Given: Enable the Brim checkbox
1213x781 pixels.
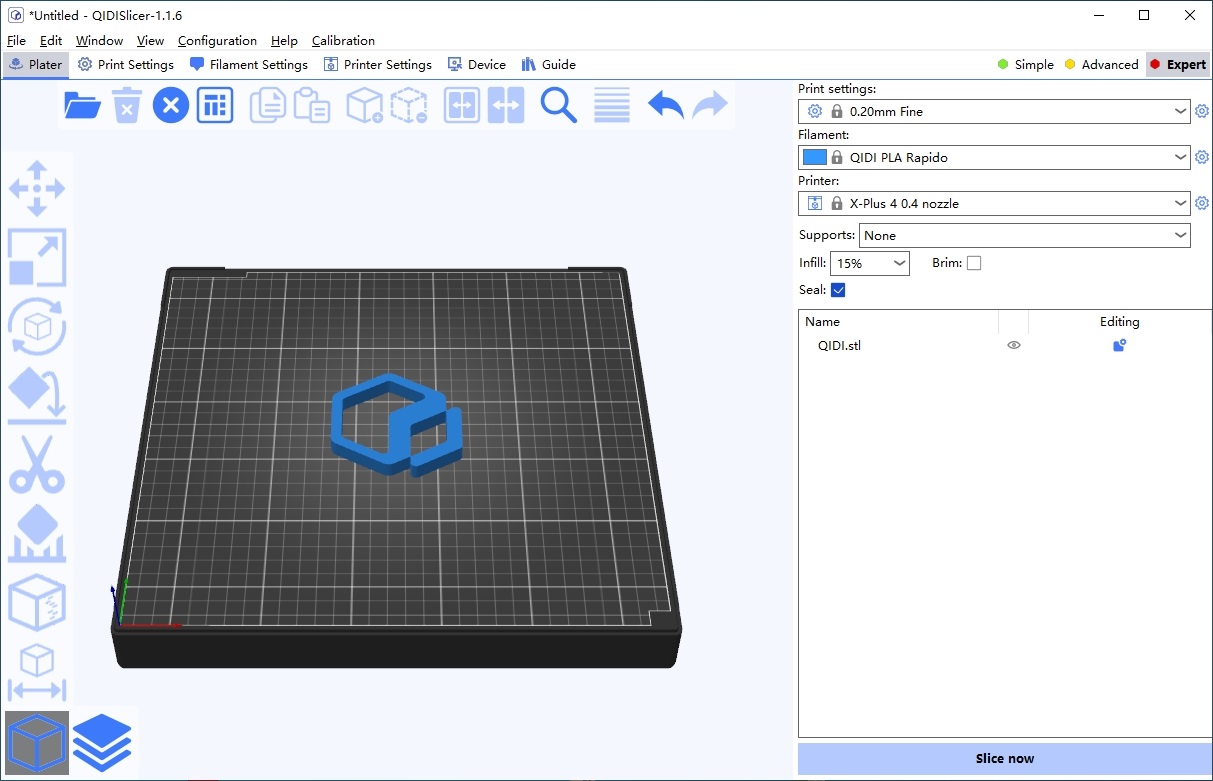Looking at the screenshot, I should point(974,263).
